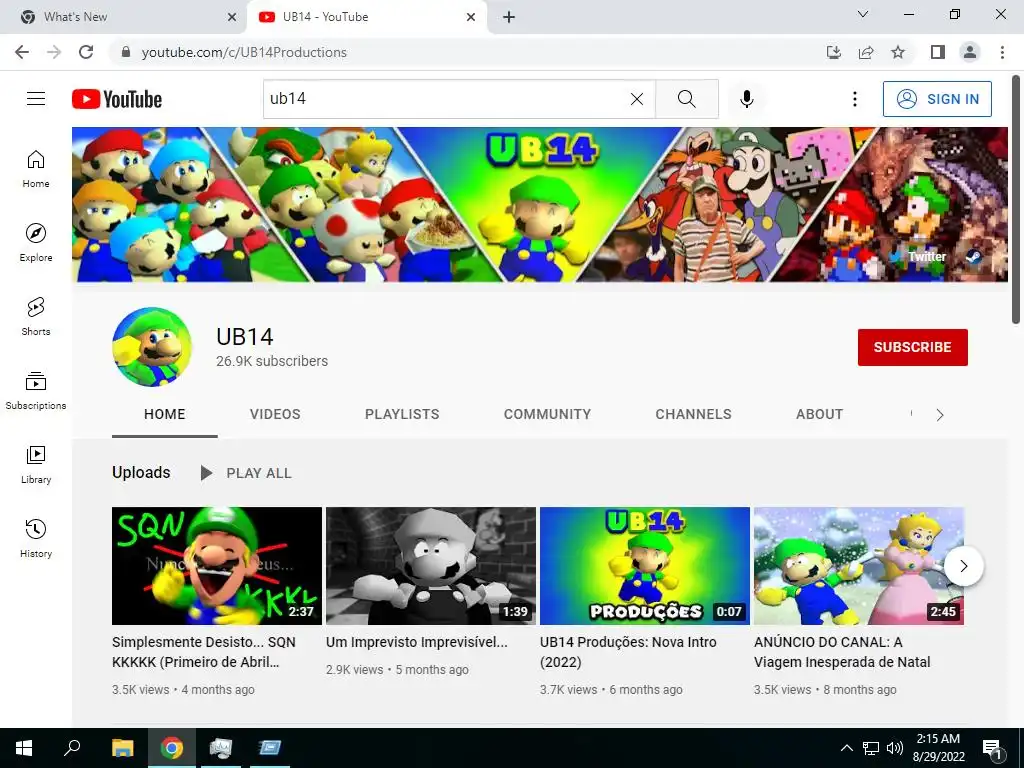Show next uploads with carousel arrow
The width and height of the screenshot is (1024, 768).
point(963,566)
